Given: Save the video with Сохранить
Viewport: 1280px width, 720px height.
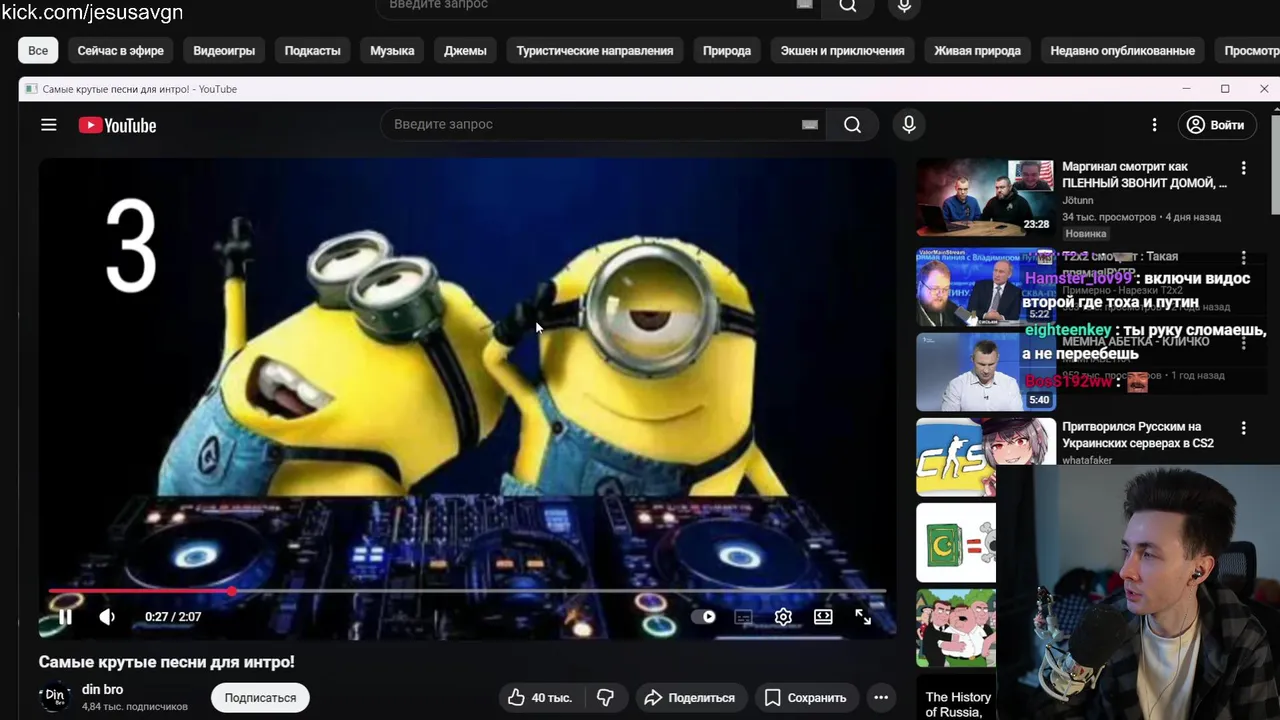Looking at the screenshot, I should [x=806, y=697].
